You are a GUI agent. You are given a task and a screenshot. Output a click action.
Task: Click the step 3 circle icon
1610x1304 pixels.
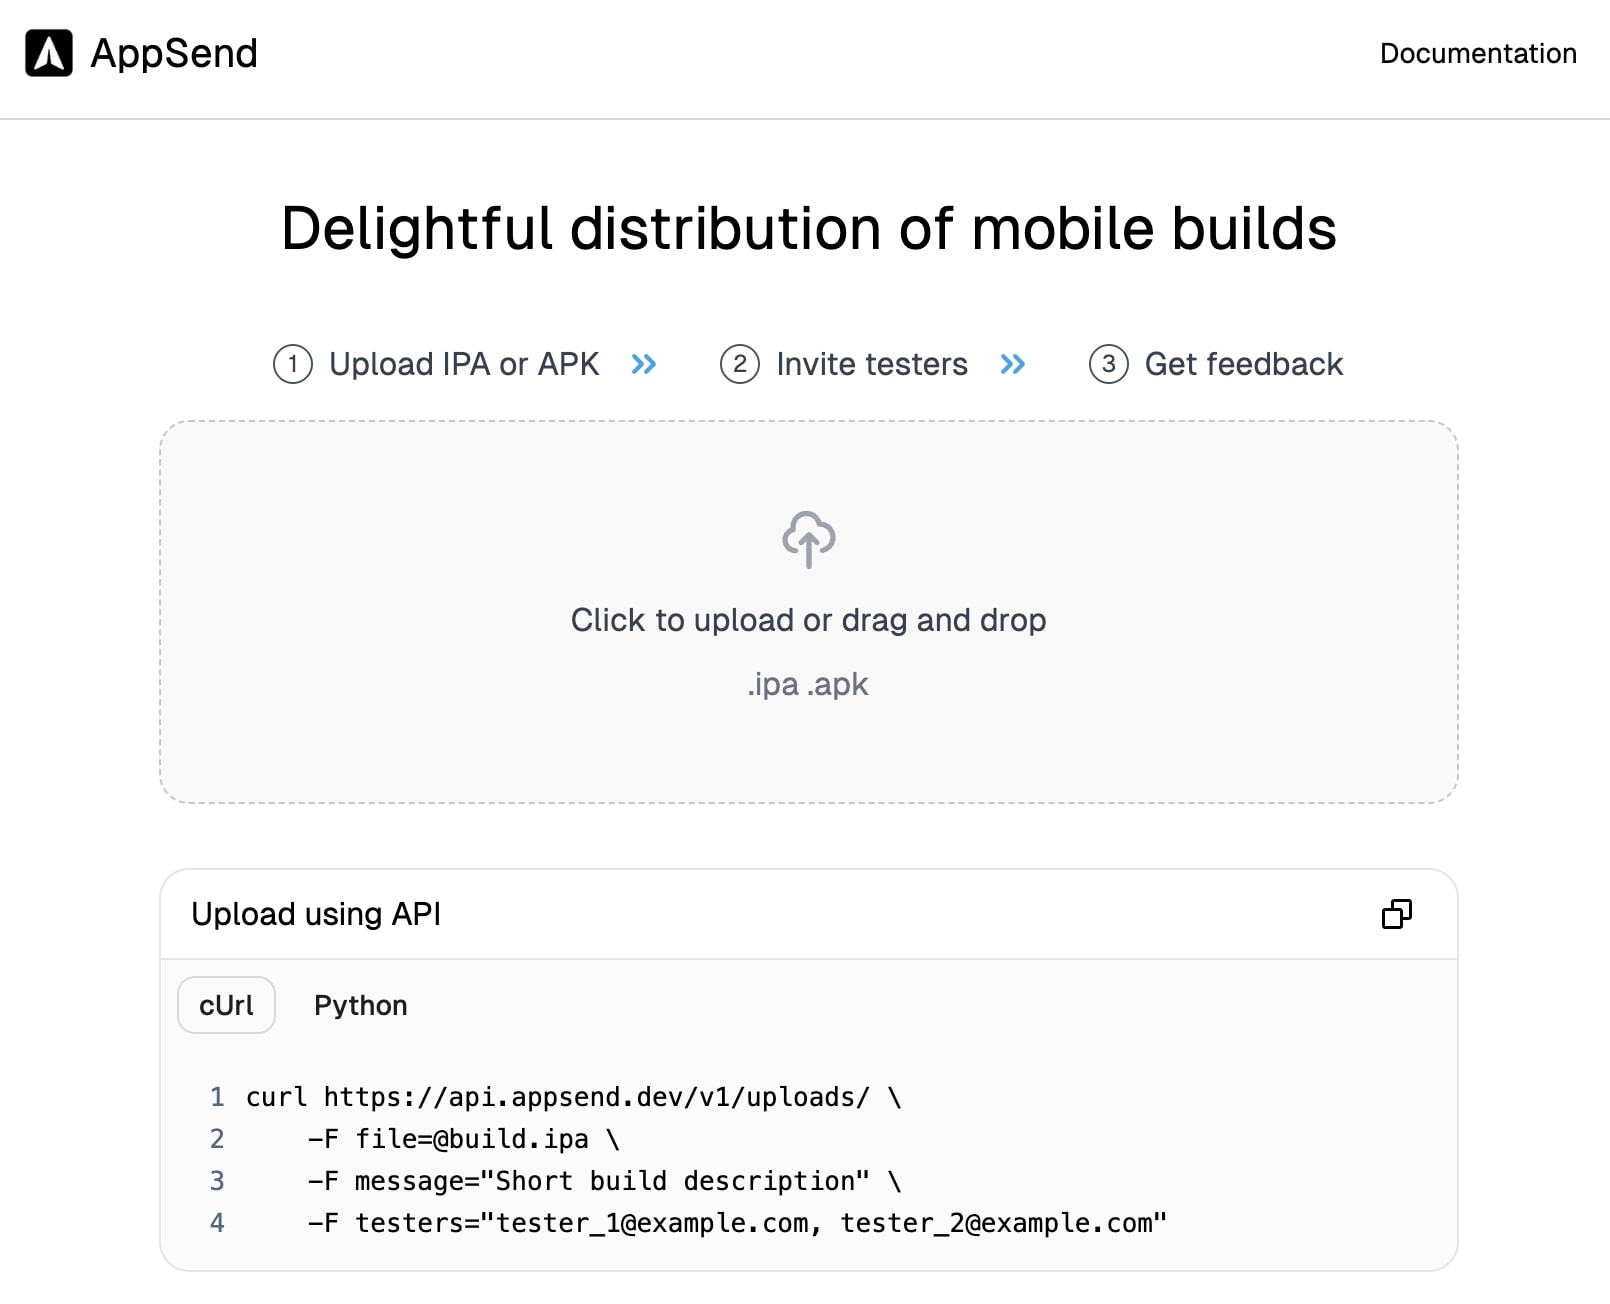(1108, 364)
